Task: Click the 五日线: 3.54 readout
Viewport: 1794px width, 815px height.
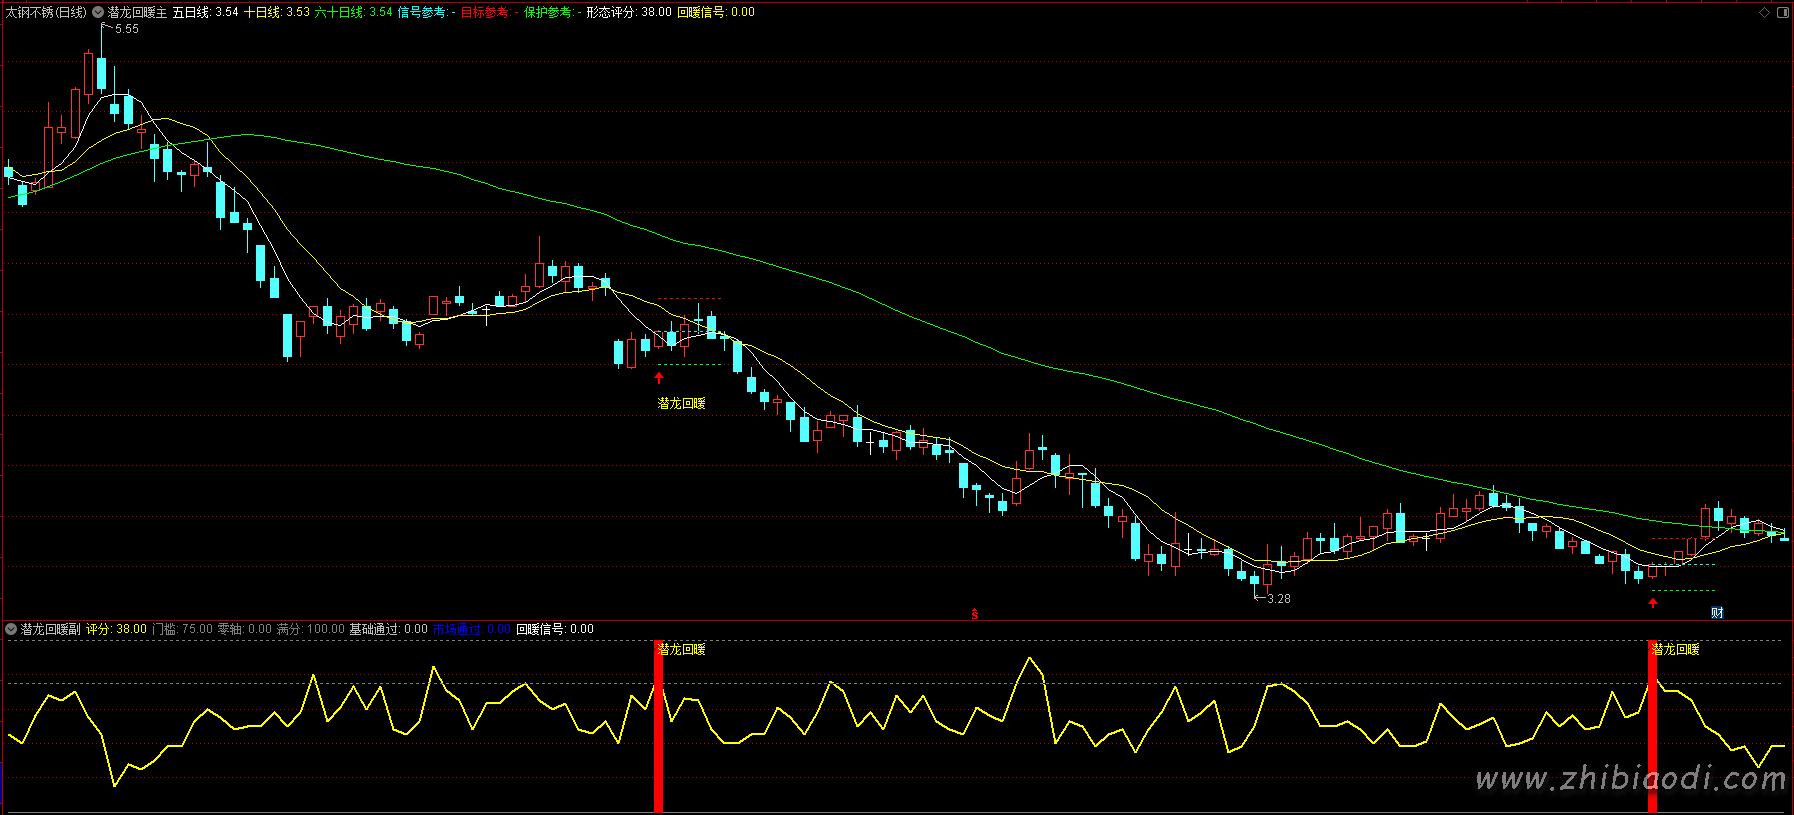Action: coord(206,13)
